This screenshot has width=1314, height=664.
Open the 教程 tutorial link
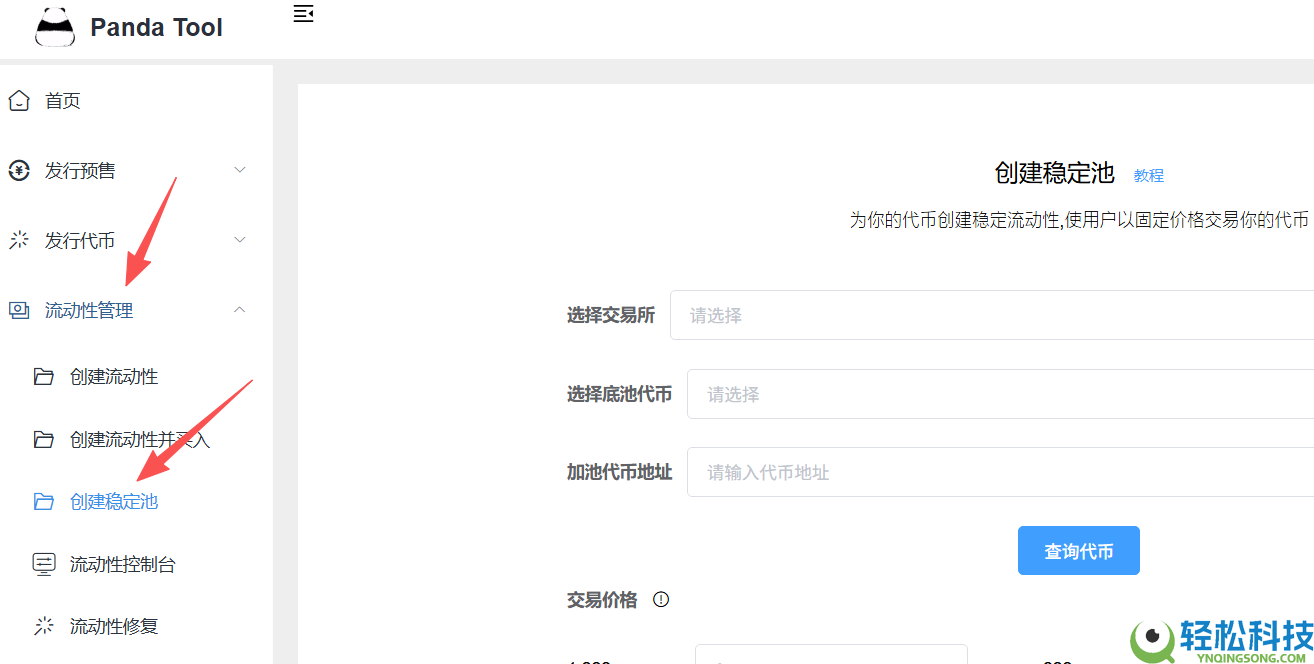point(1148,176)
